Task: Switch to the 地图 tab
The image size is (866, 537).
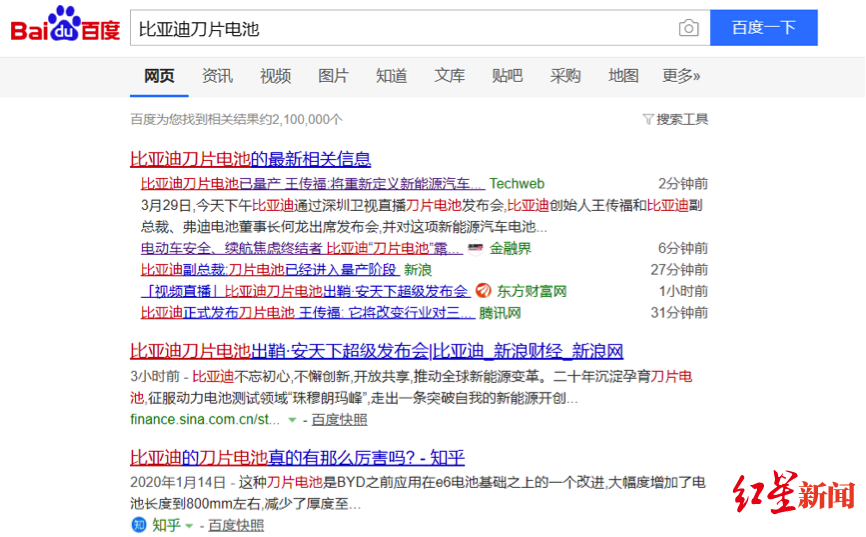Action: [623, 76]
